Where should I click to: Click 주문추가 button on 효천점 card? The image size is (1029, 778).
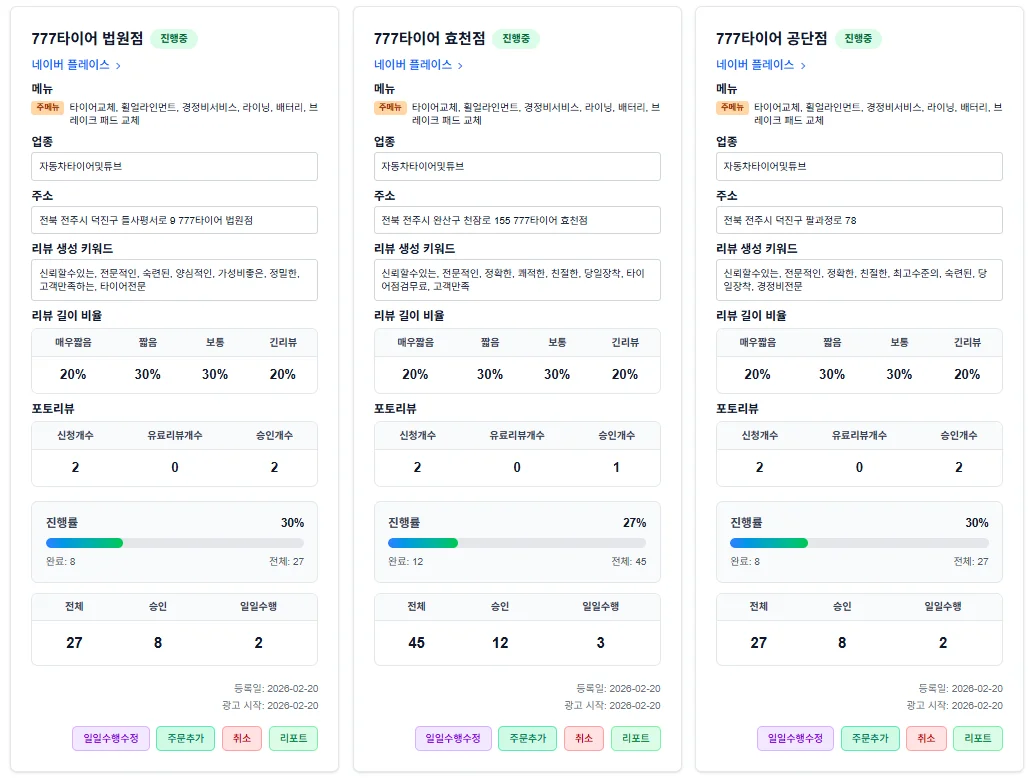point(527,738)
